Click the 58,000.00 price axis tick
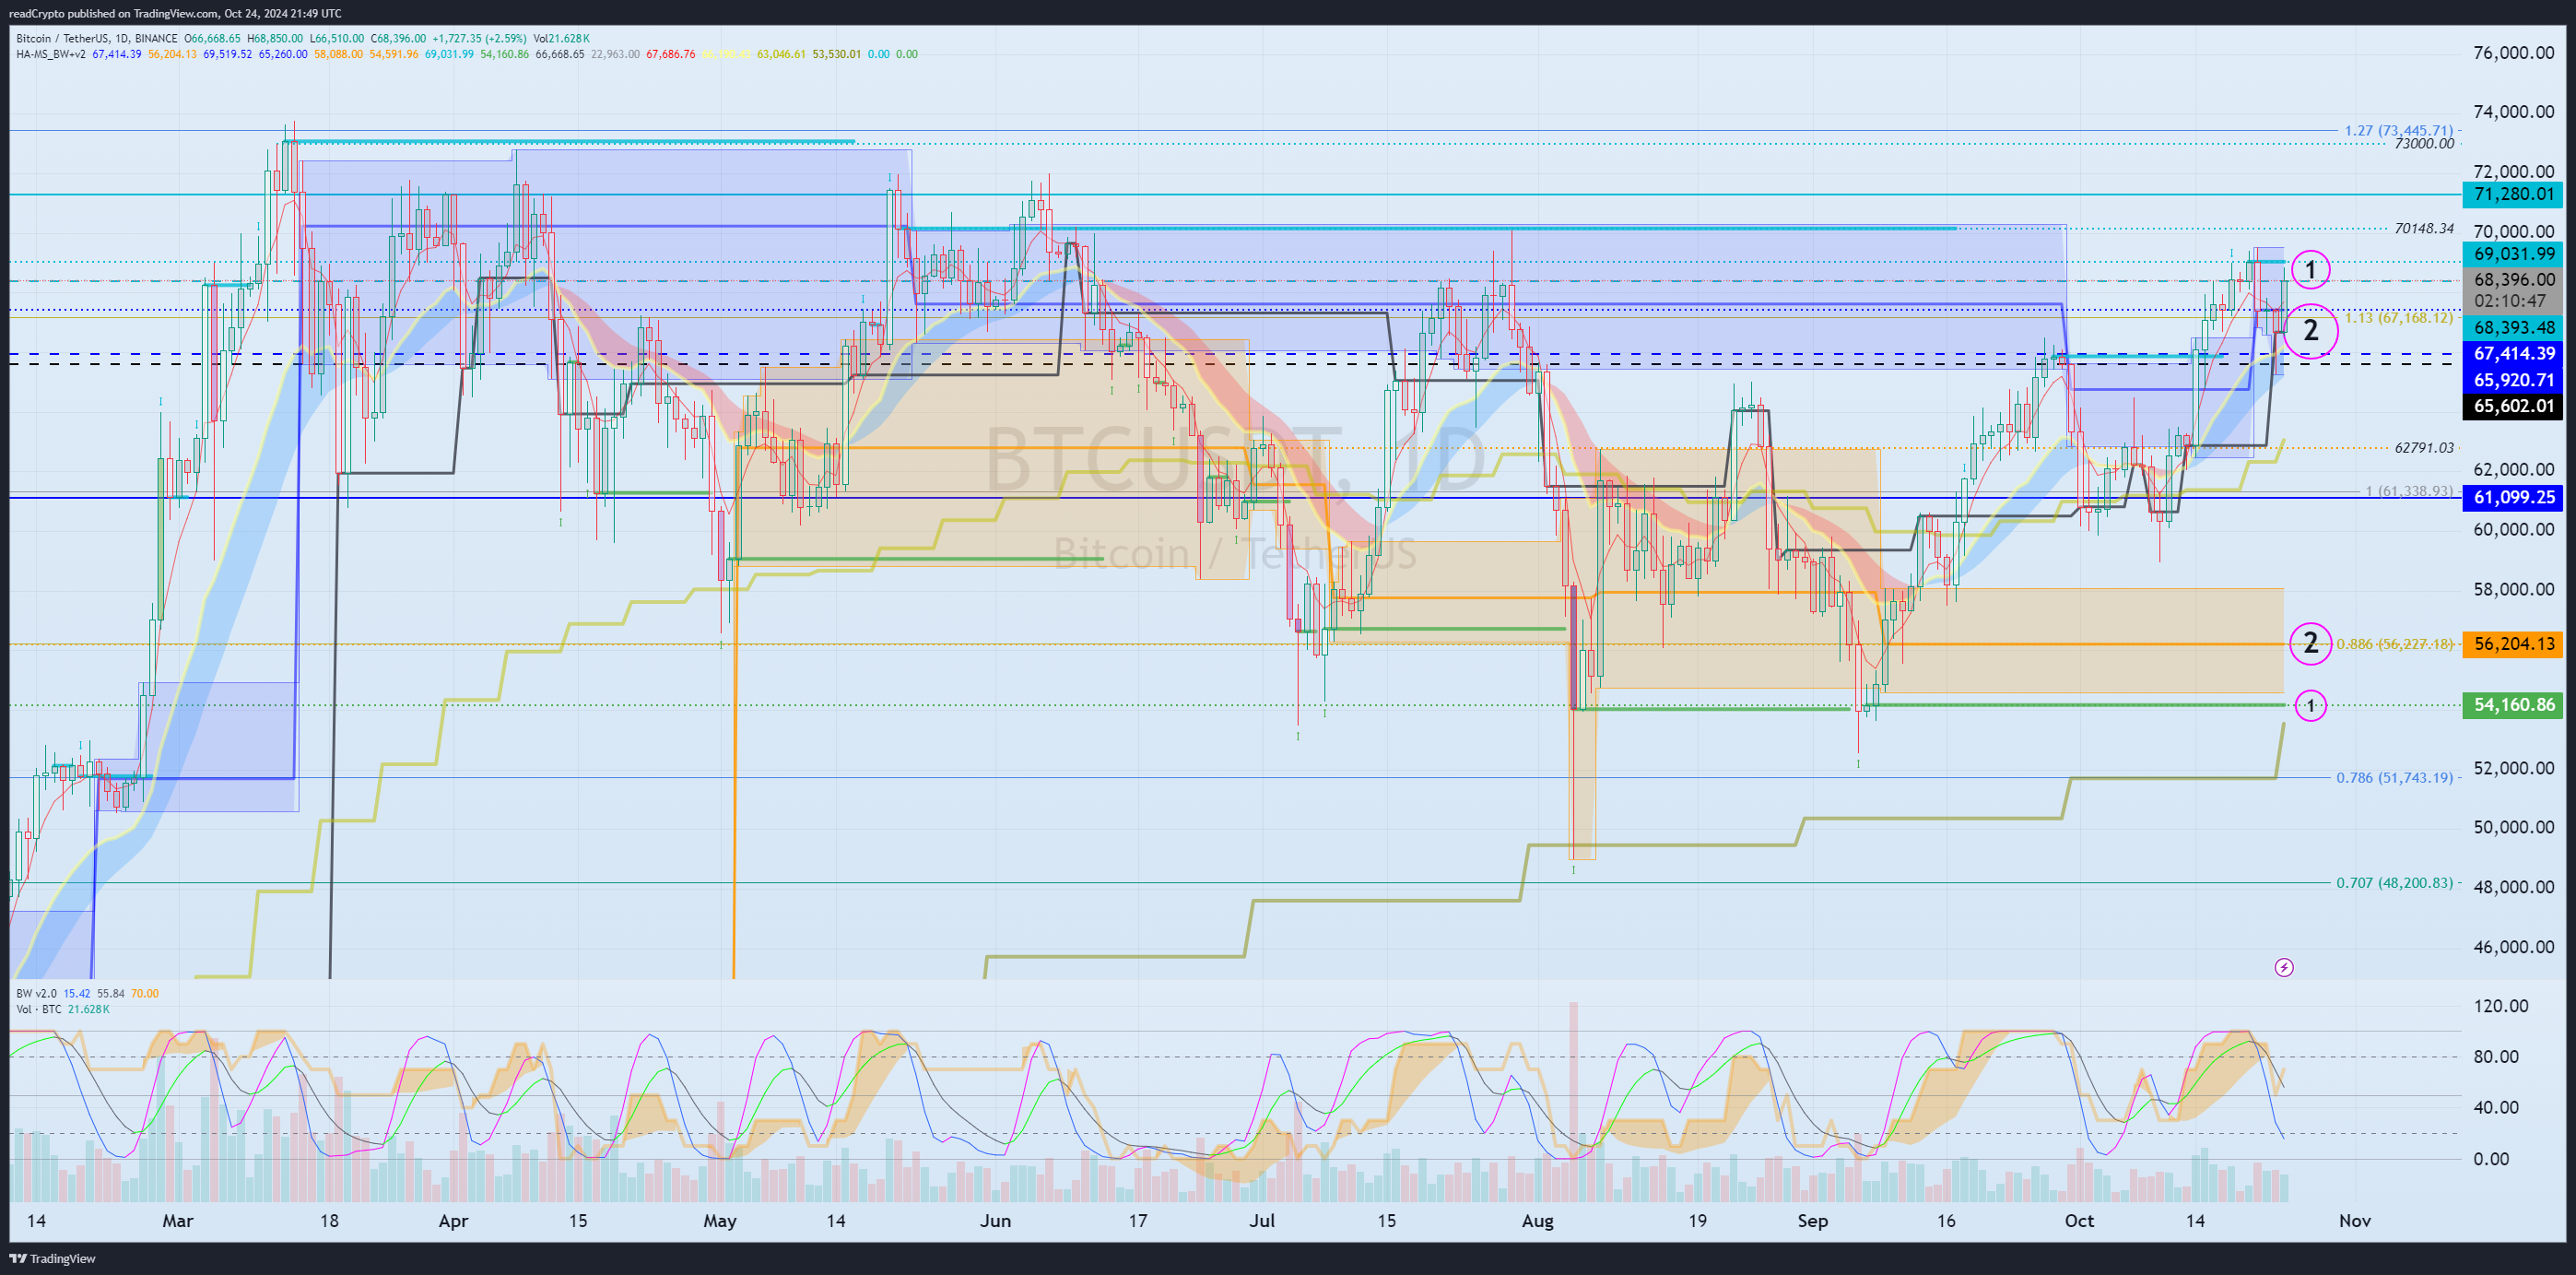Image resolution: width=2576 pixels, height=1275 pixels. click(x=2513, y=589)
